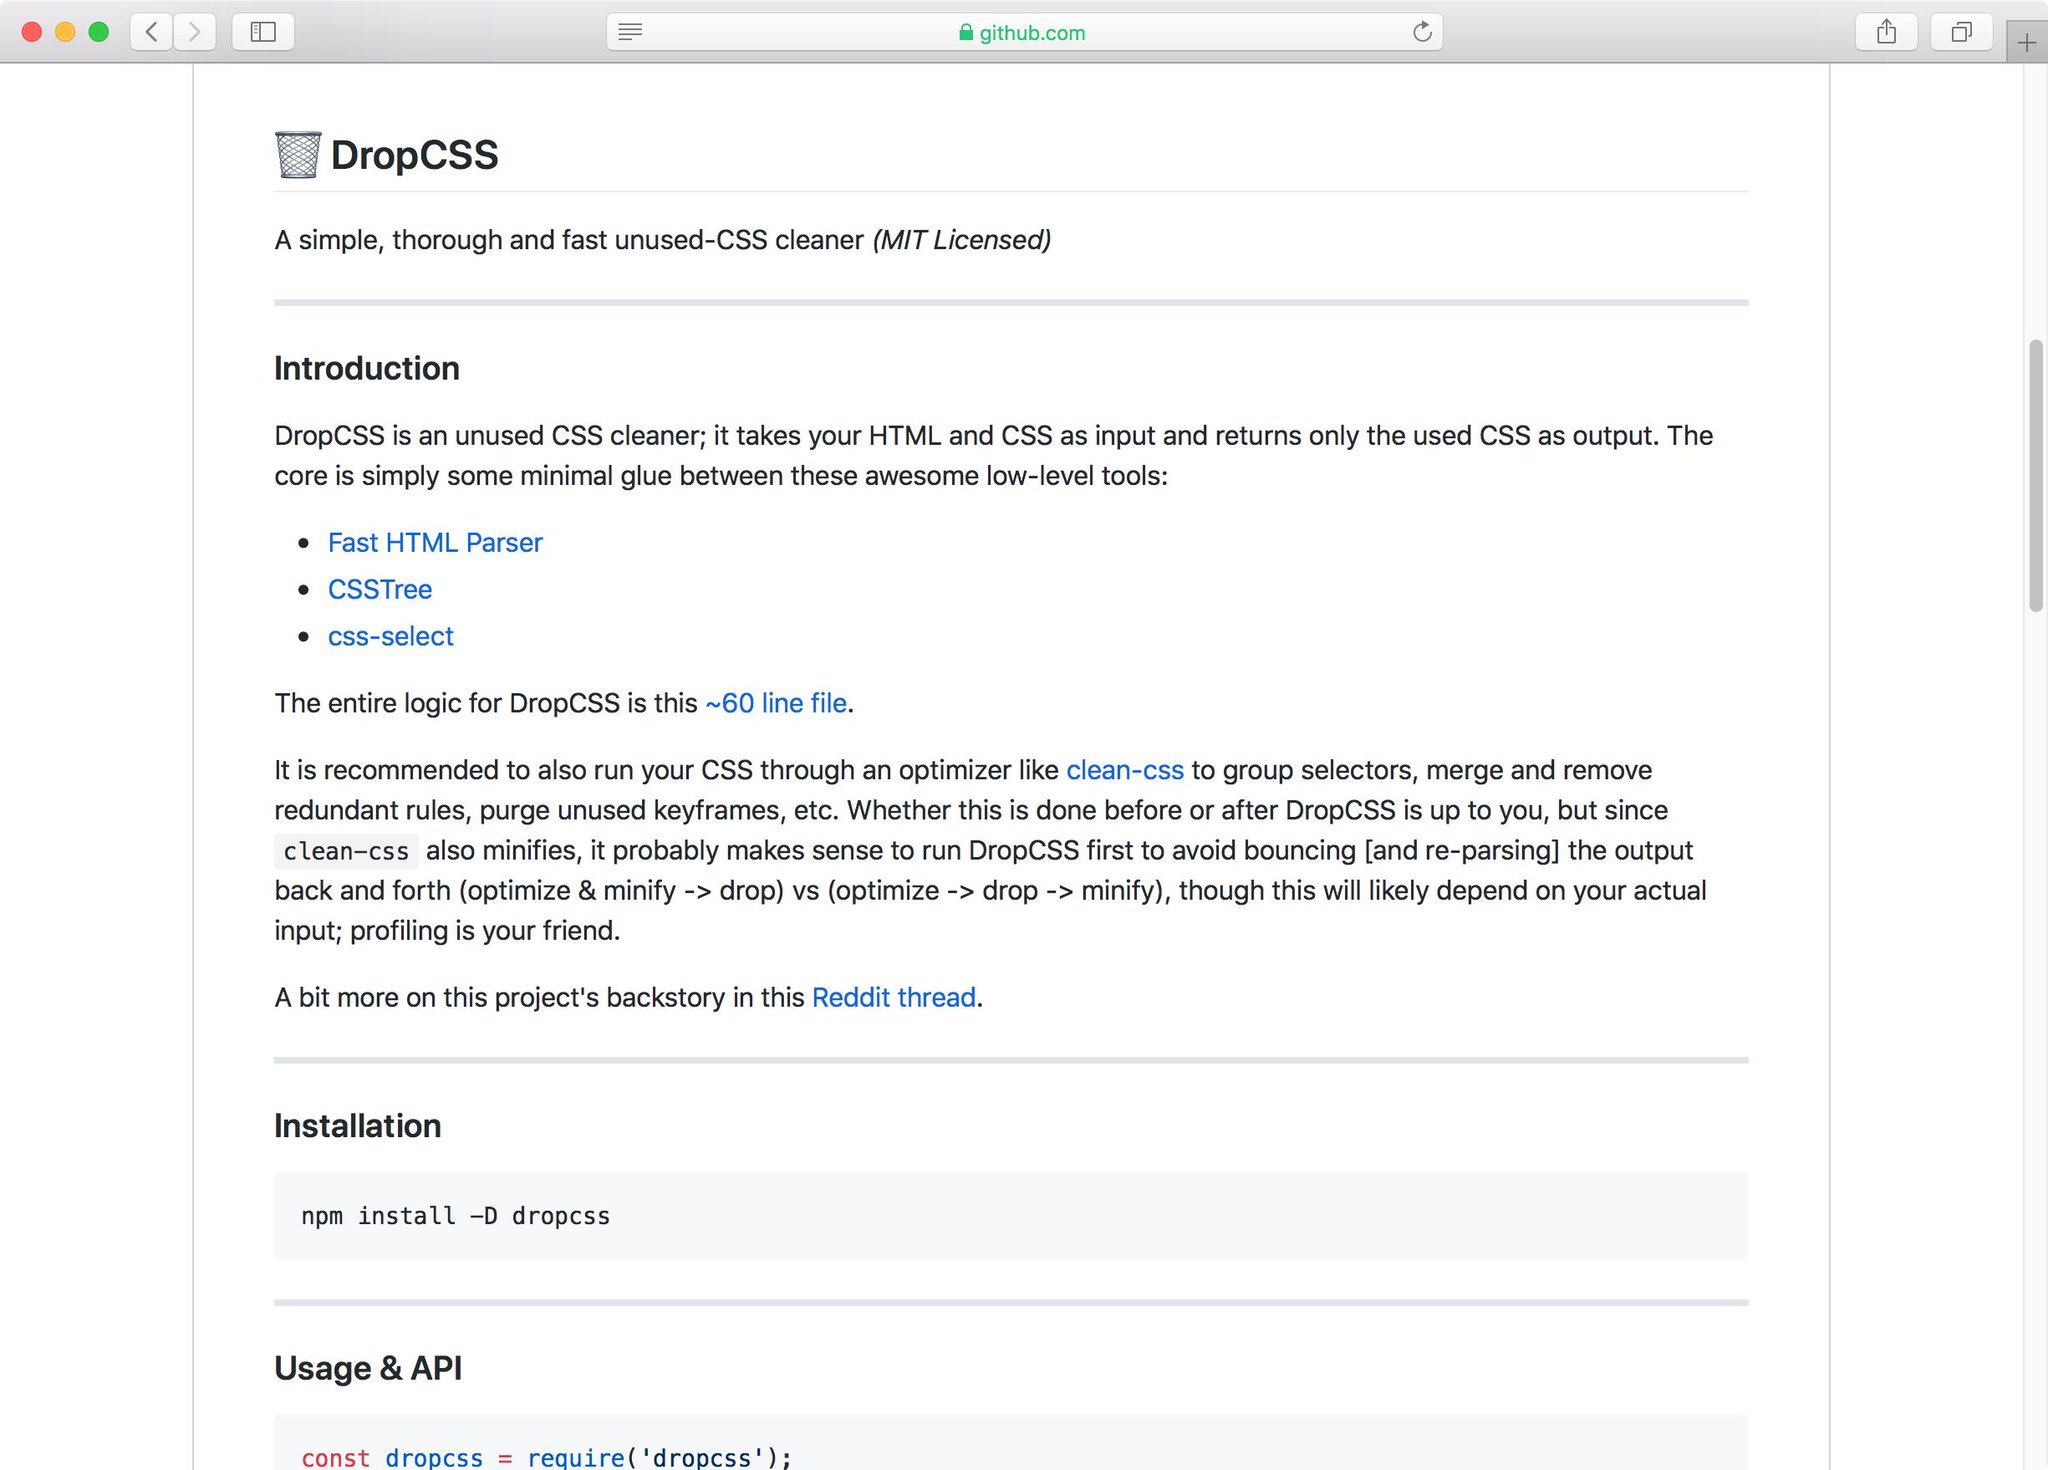Add a new tab with plus button

(x=2027, y=43)
